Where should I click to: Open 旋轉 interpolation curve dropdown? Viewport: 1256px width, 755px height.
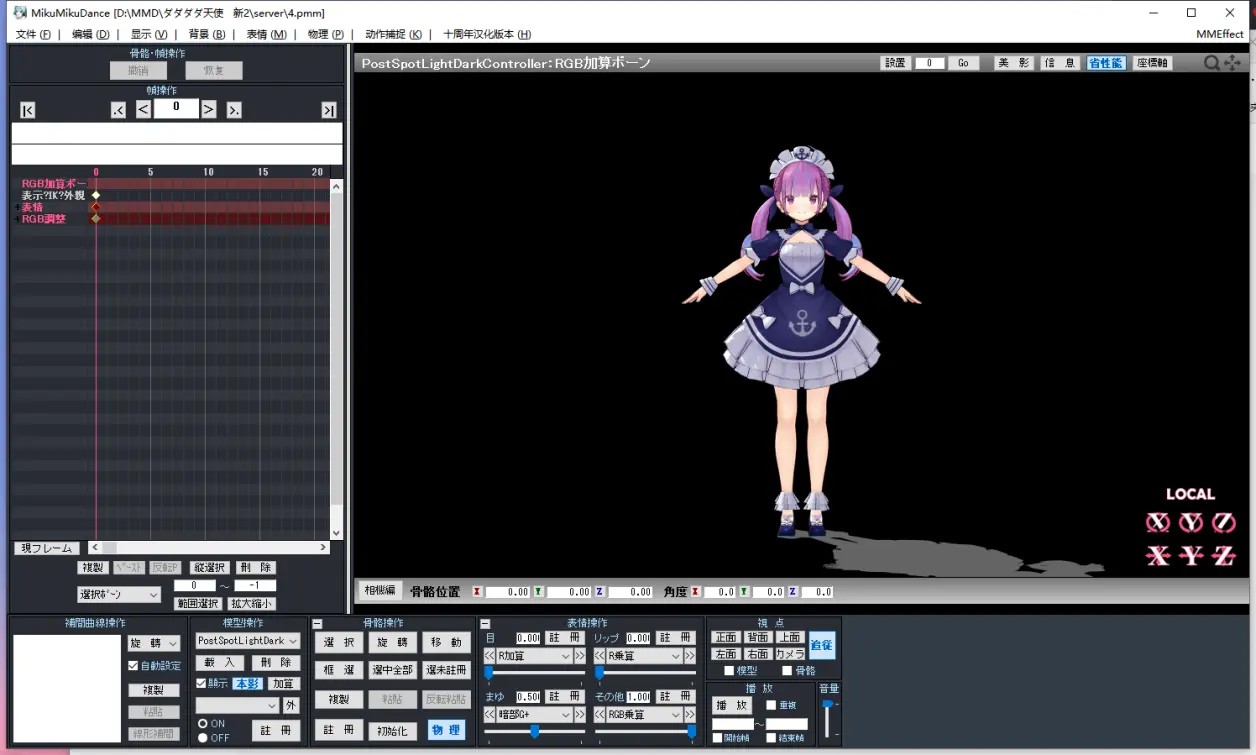pyautogui.click(x=154, y=643)
